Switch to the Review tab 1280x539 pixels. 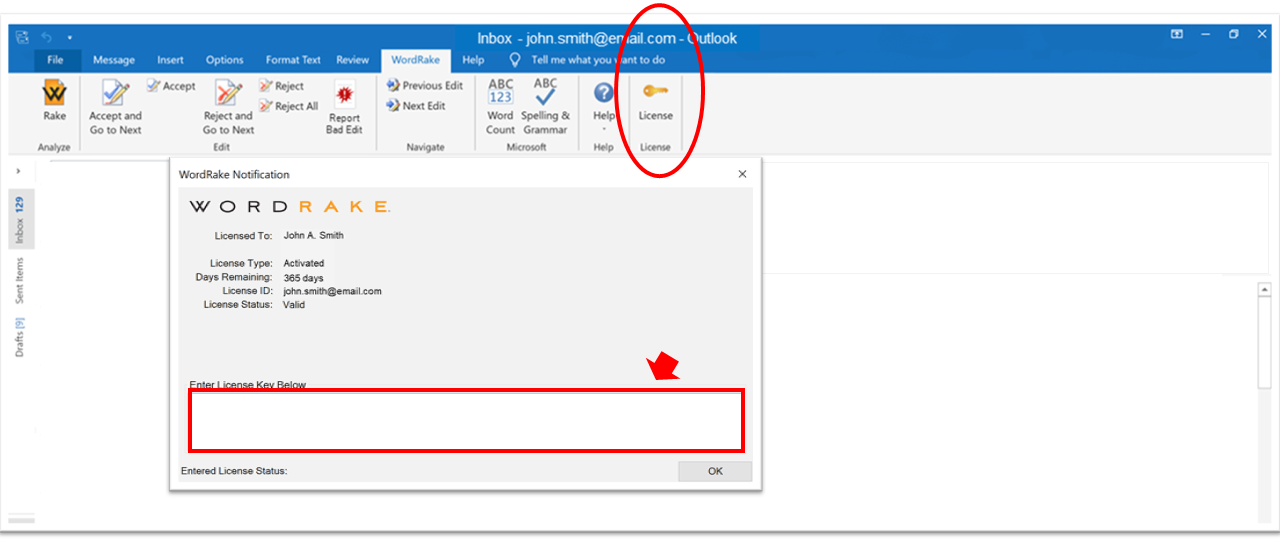(352, 60)
